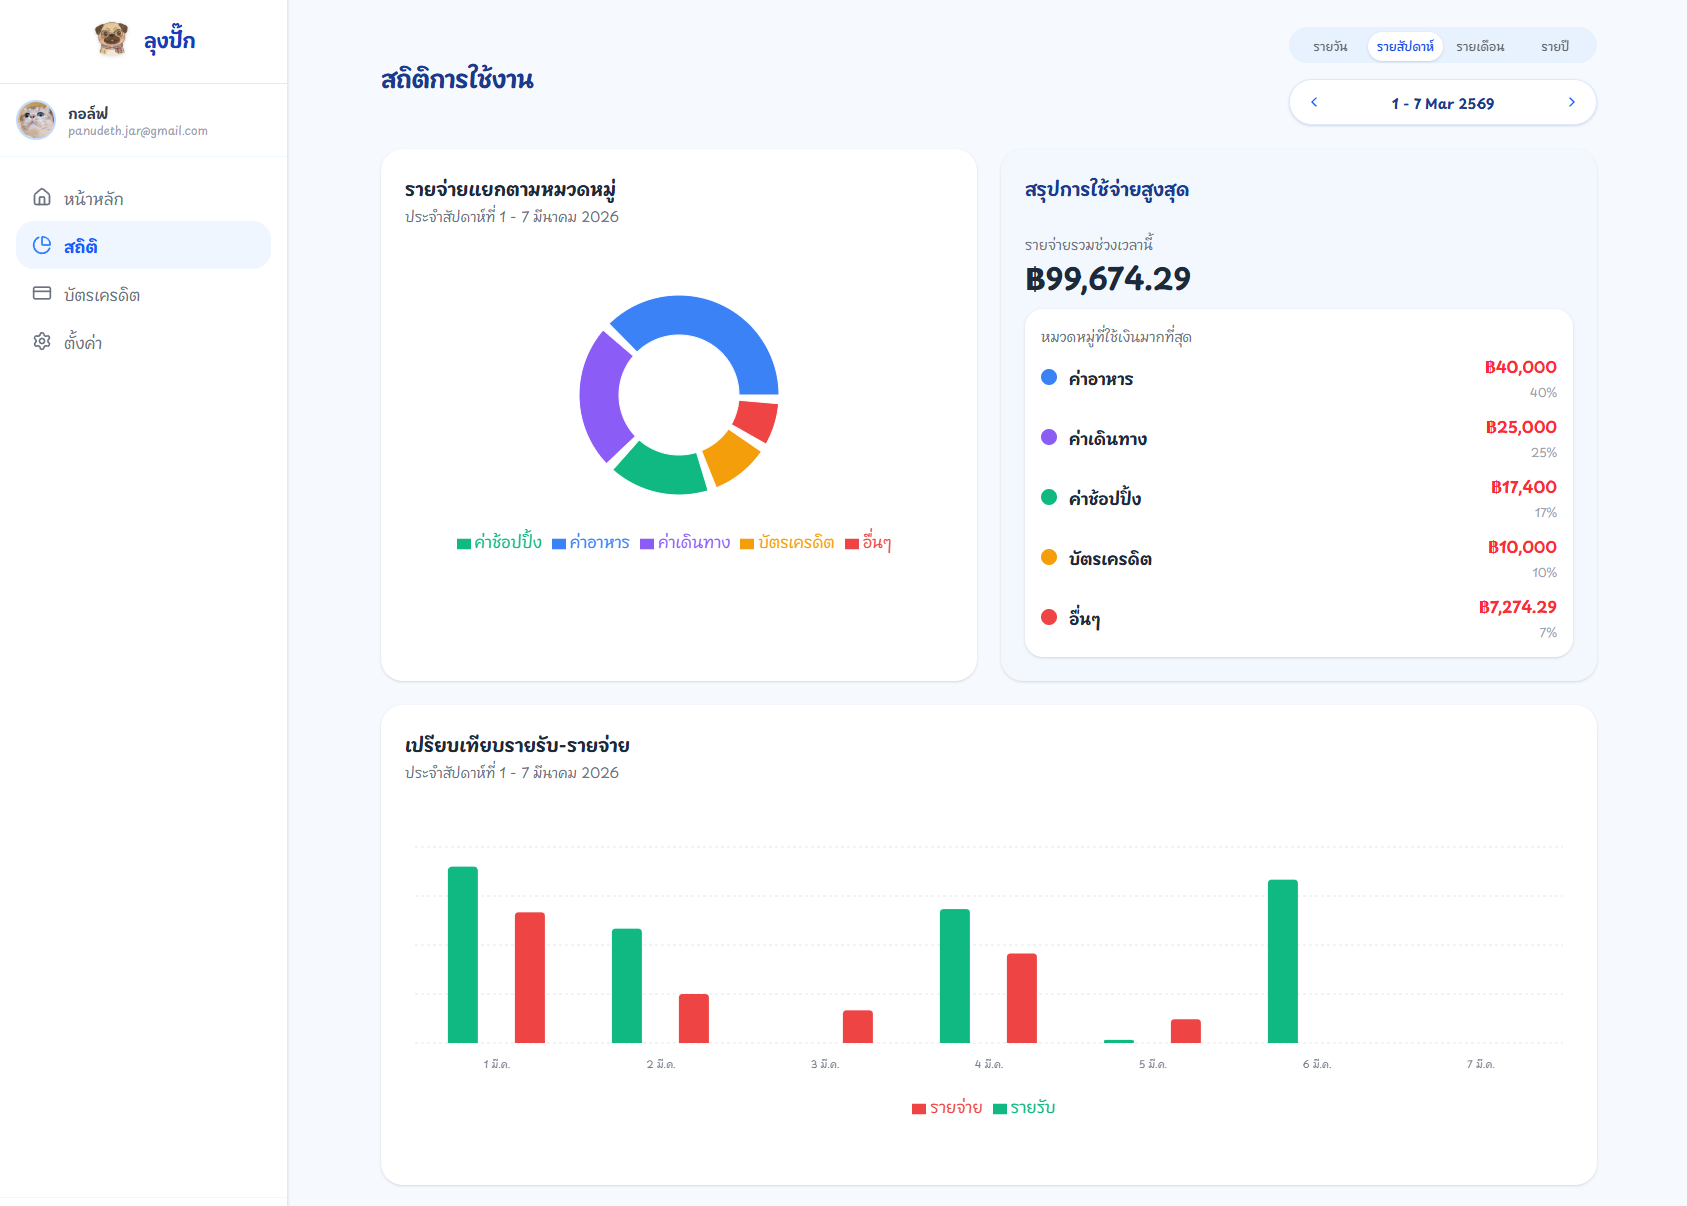Toggle รายรับ legend in bar chart

[x=1024, y=1108]
